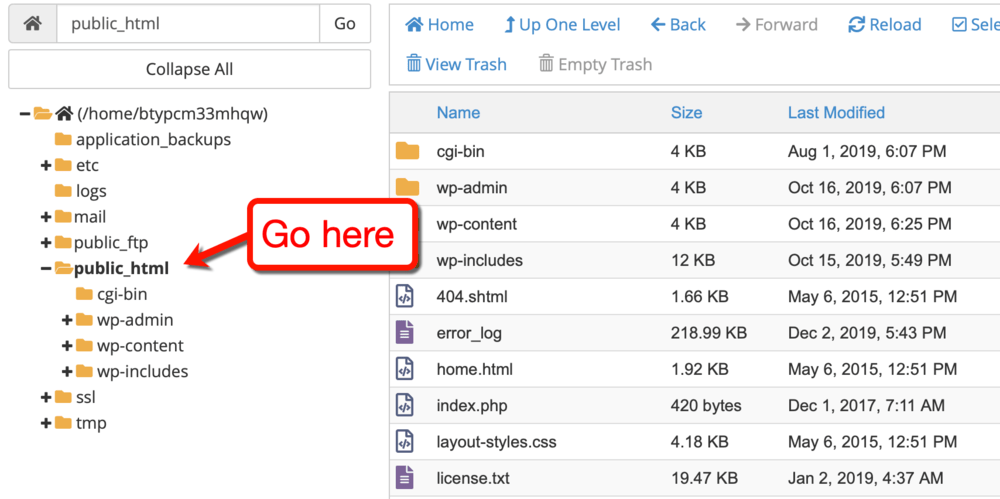The height and width of the screenshot is (499, 1000).
Task: Click the license.txt file icon
Action: coord(405,478)
